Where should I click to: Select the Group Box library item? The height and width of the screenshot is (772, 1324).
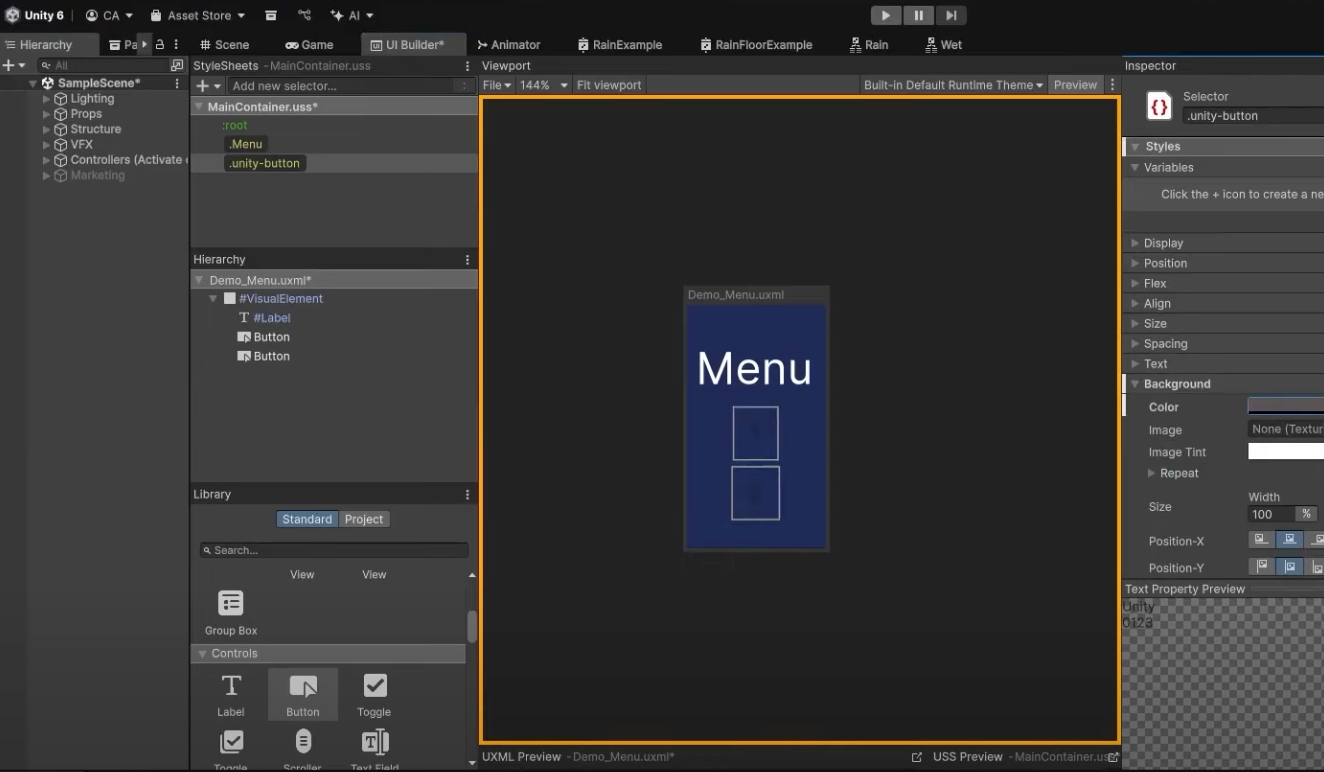(231, 612)
